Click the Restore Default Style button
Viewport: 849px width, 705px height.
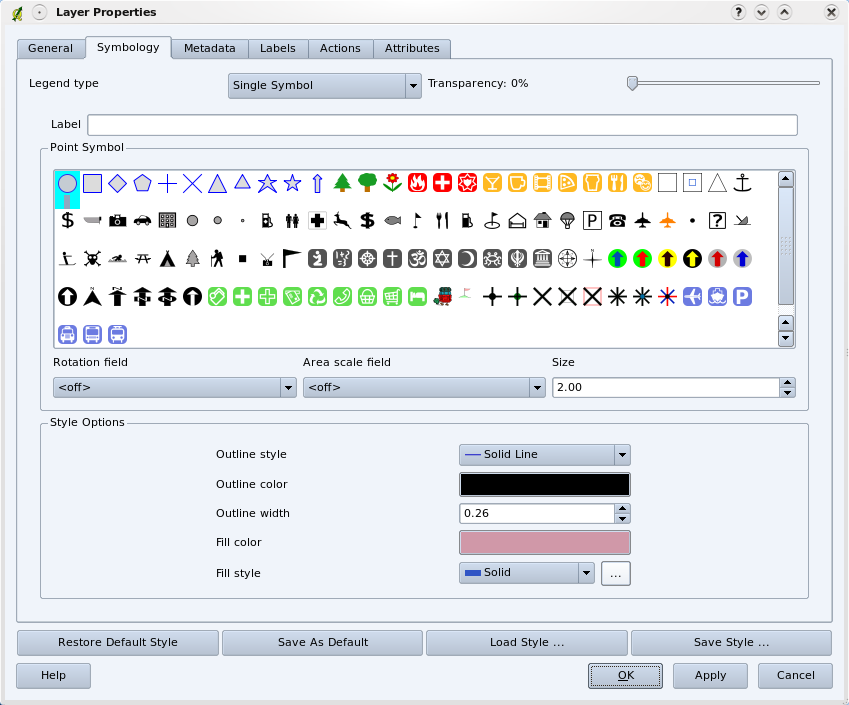tap(117, 642)
